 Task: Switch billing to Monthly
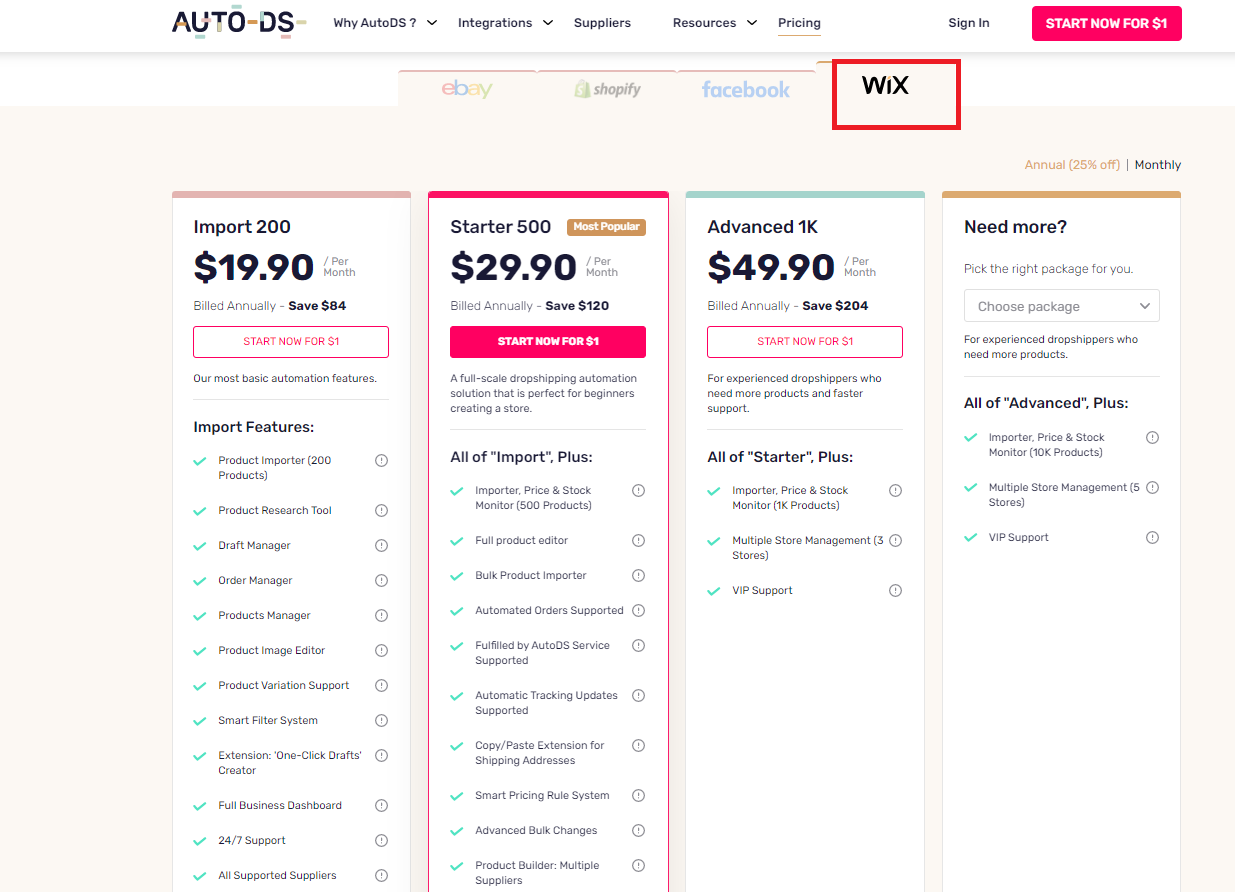(1157, 165)
